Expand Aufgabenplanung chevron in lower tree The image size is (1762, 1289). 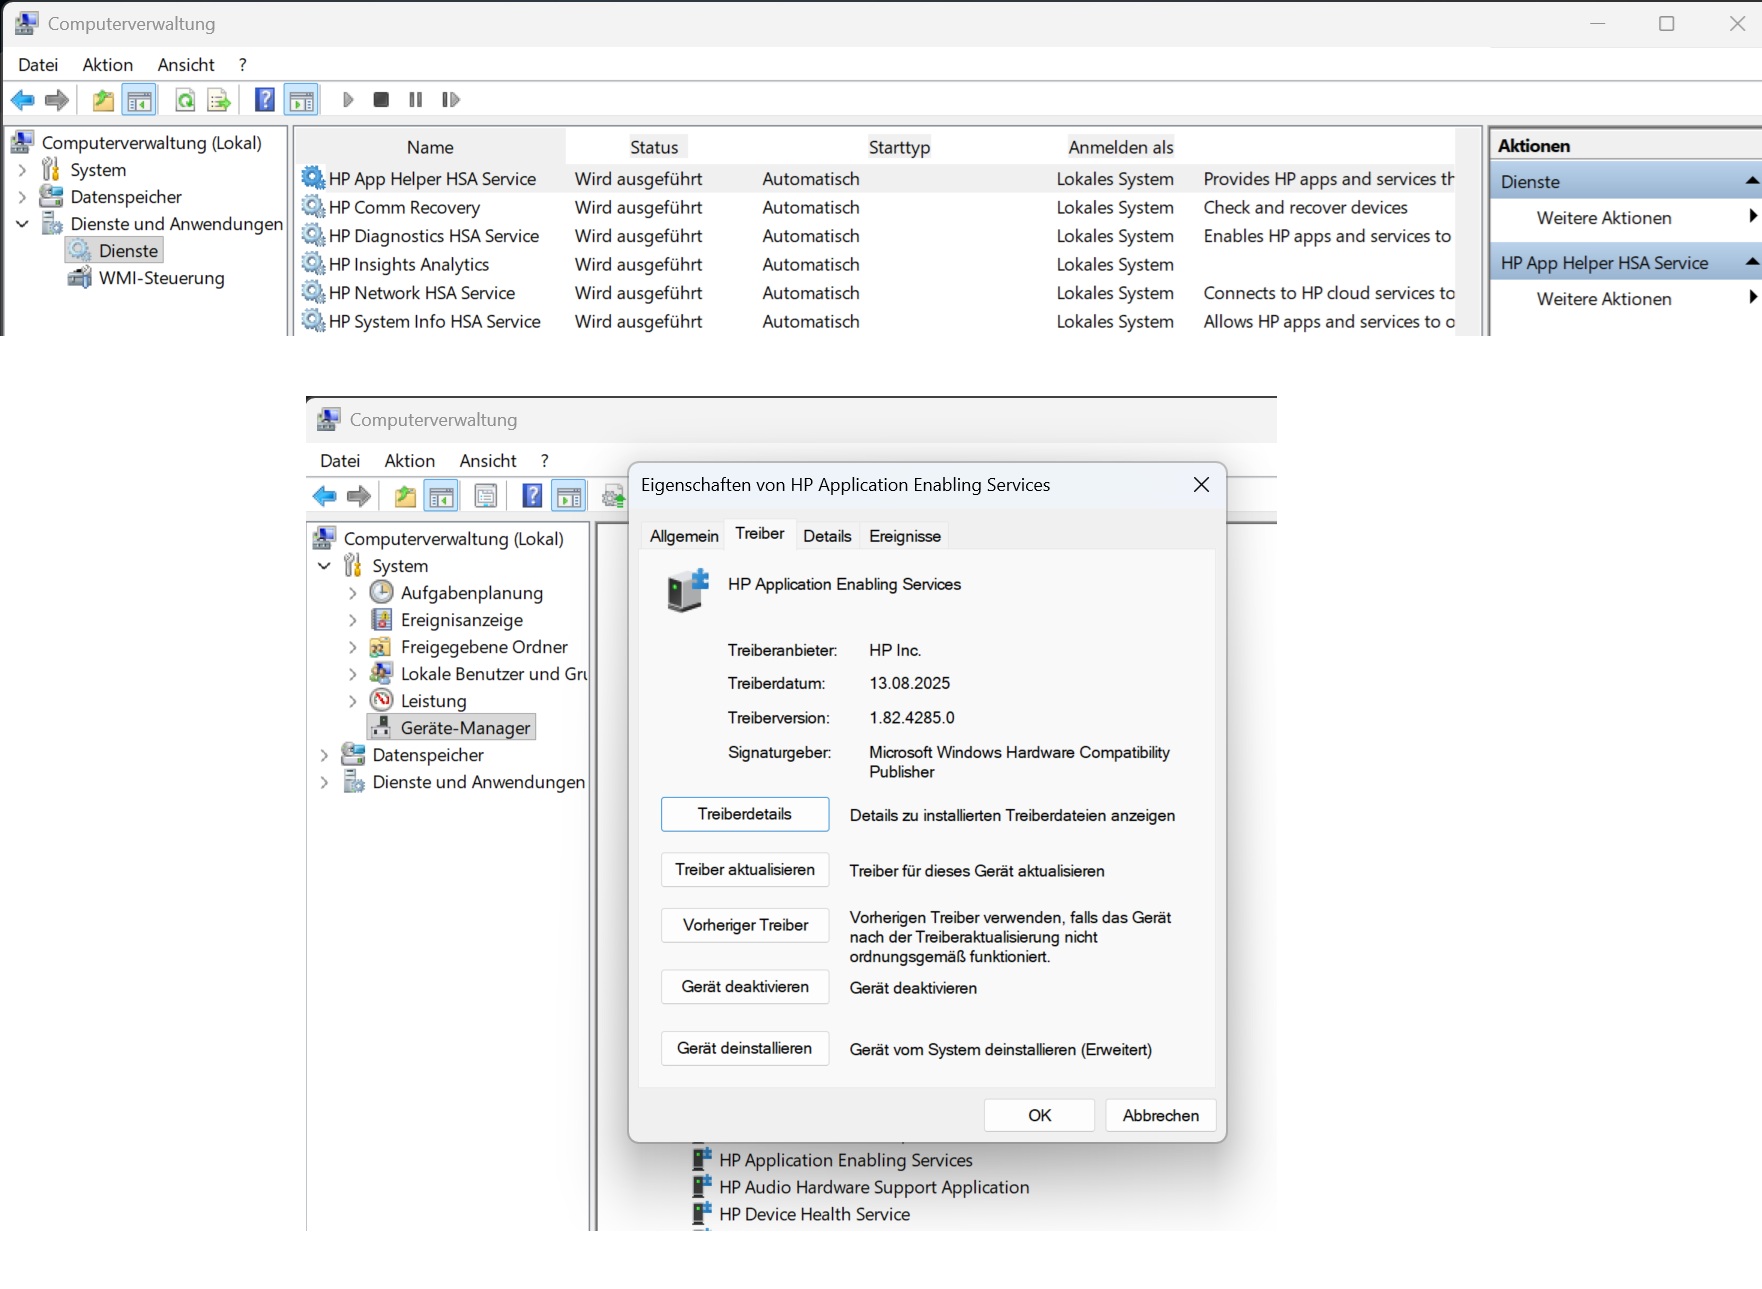[352, 593]
